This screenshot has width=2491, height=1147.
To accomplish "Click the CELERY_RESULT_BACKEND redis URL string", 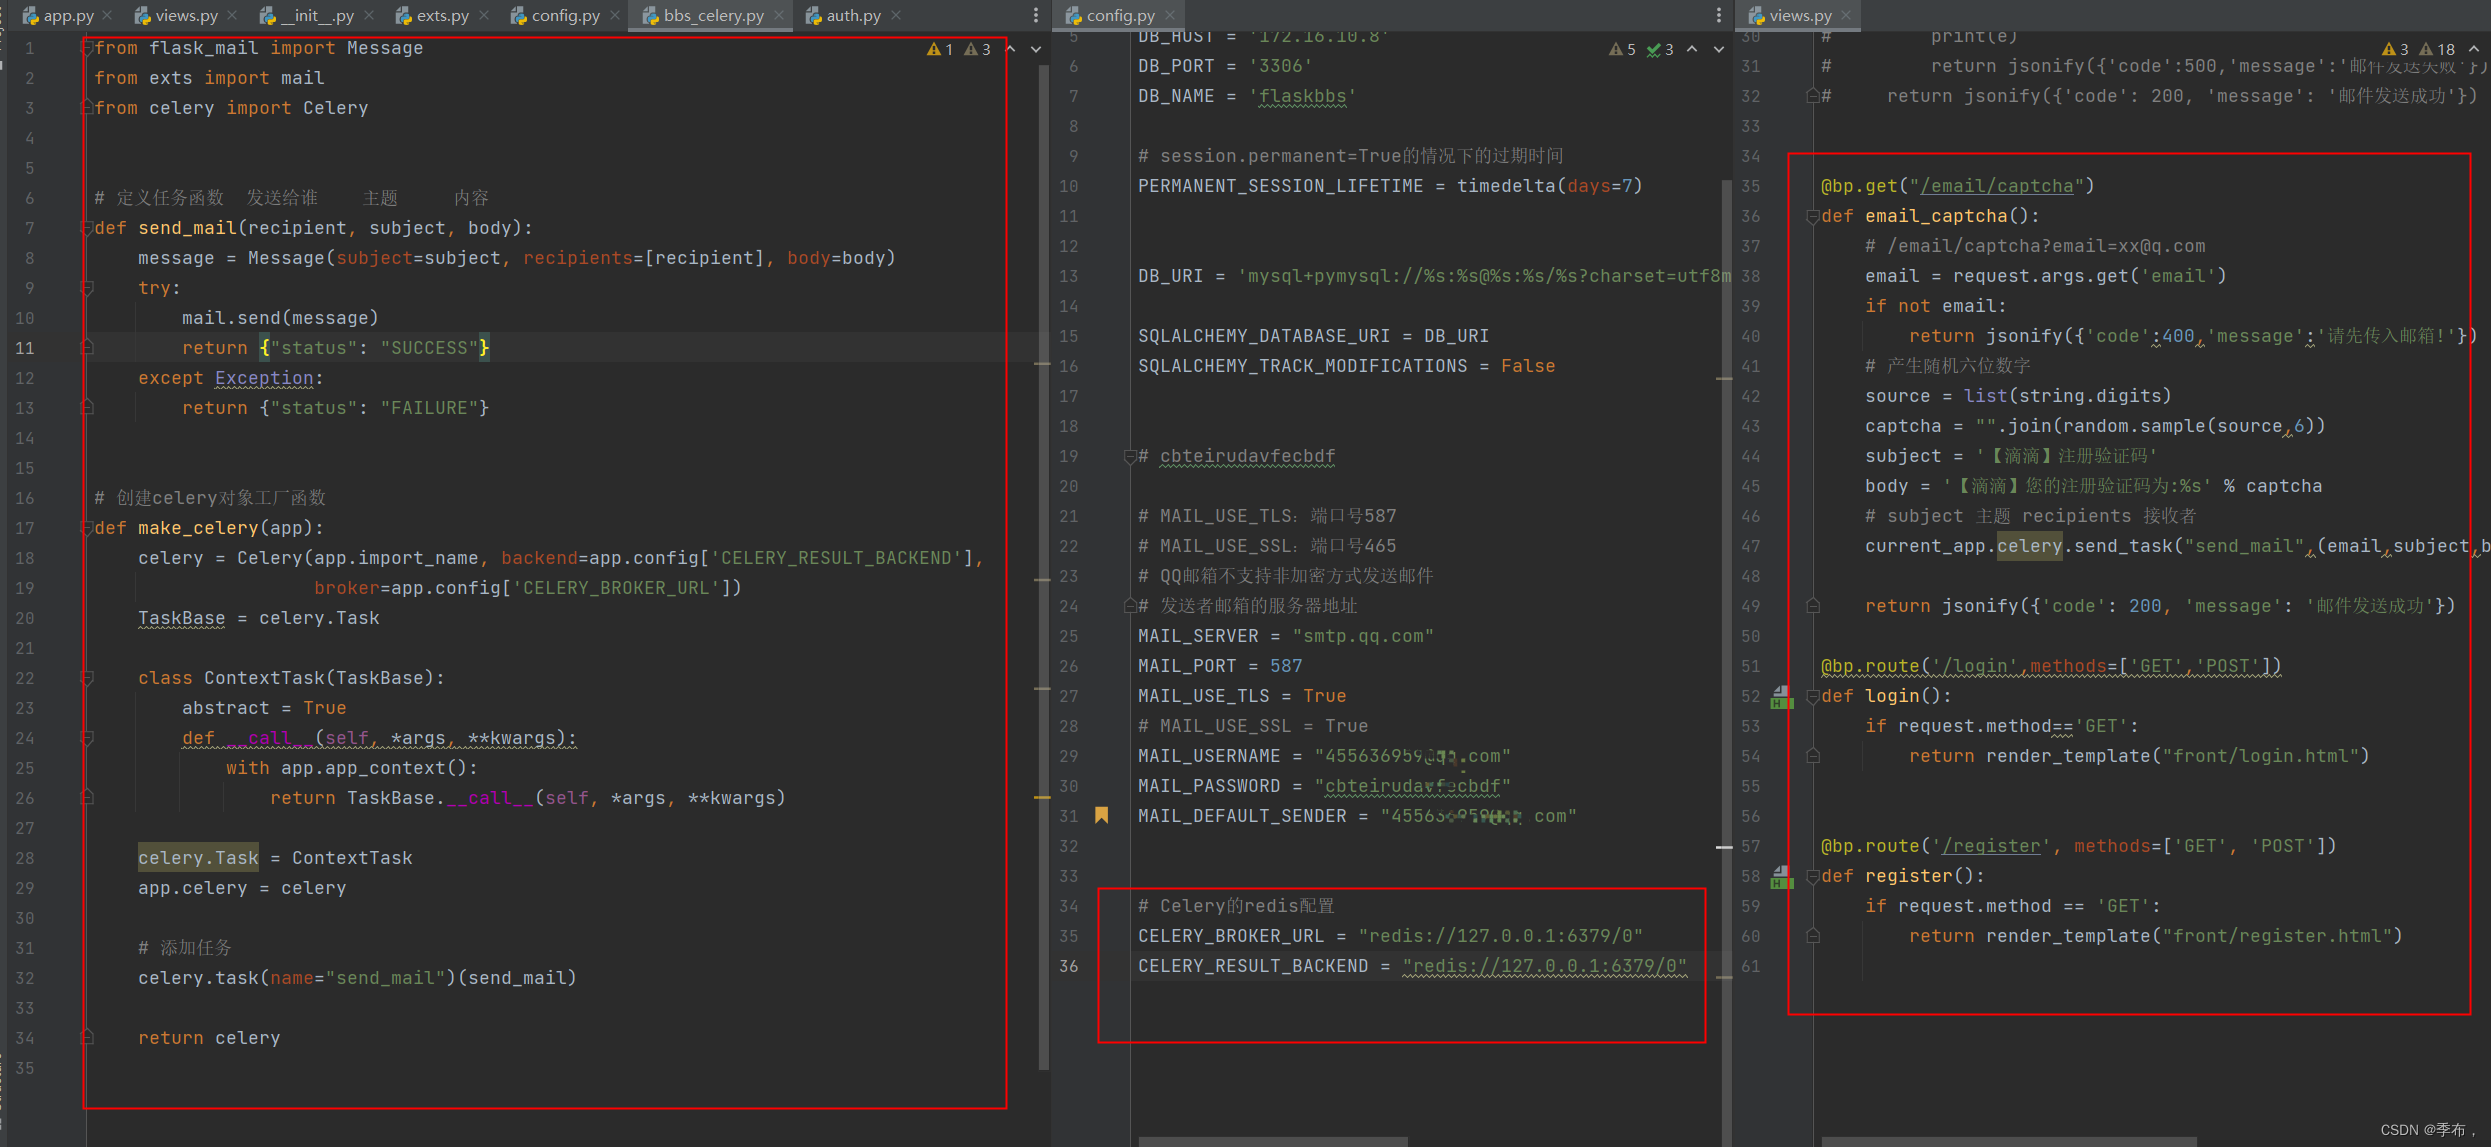I will point(1545,966).
